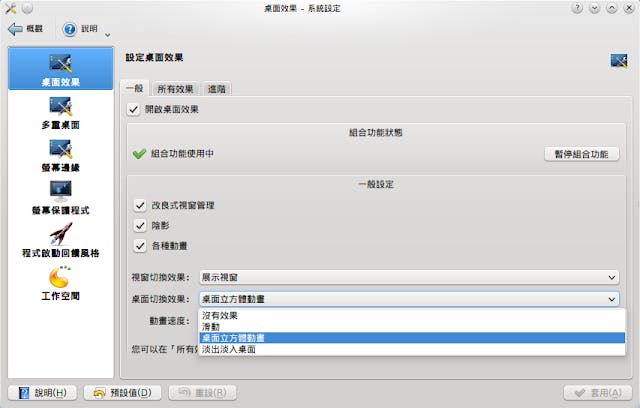Go back with the 概觀 arrow icon

point(15,29)
